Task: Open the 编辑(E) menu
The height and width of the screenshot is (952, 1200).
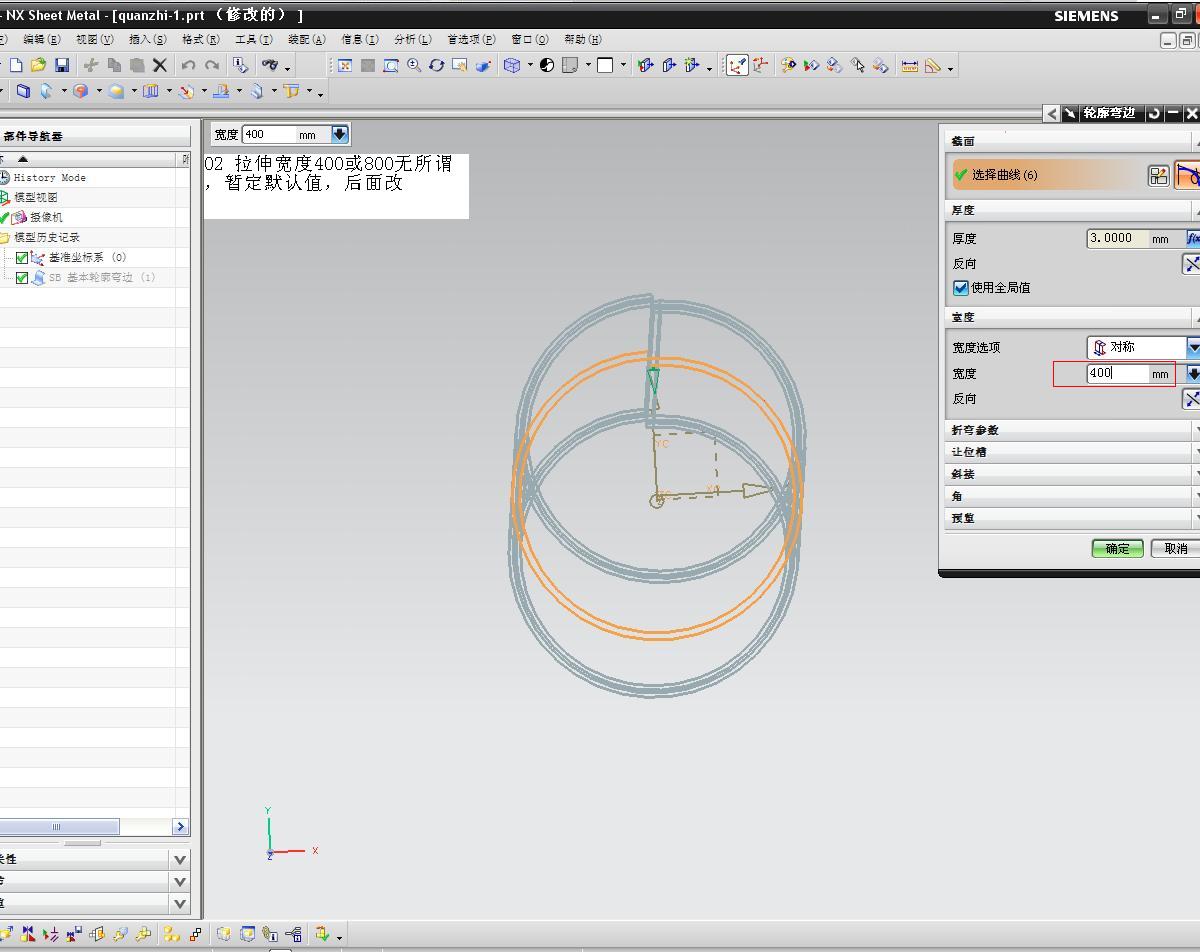Action: pyautogui.click(x=41, y=39)
